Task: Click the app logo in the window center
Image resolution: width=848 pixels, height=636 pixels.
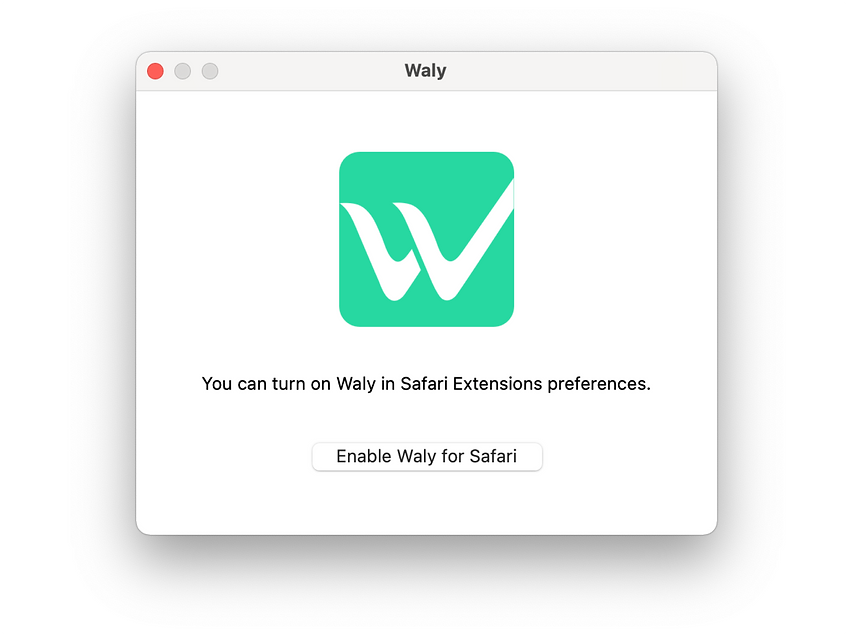Action: 426,239
